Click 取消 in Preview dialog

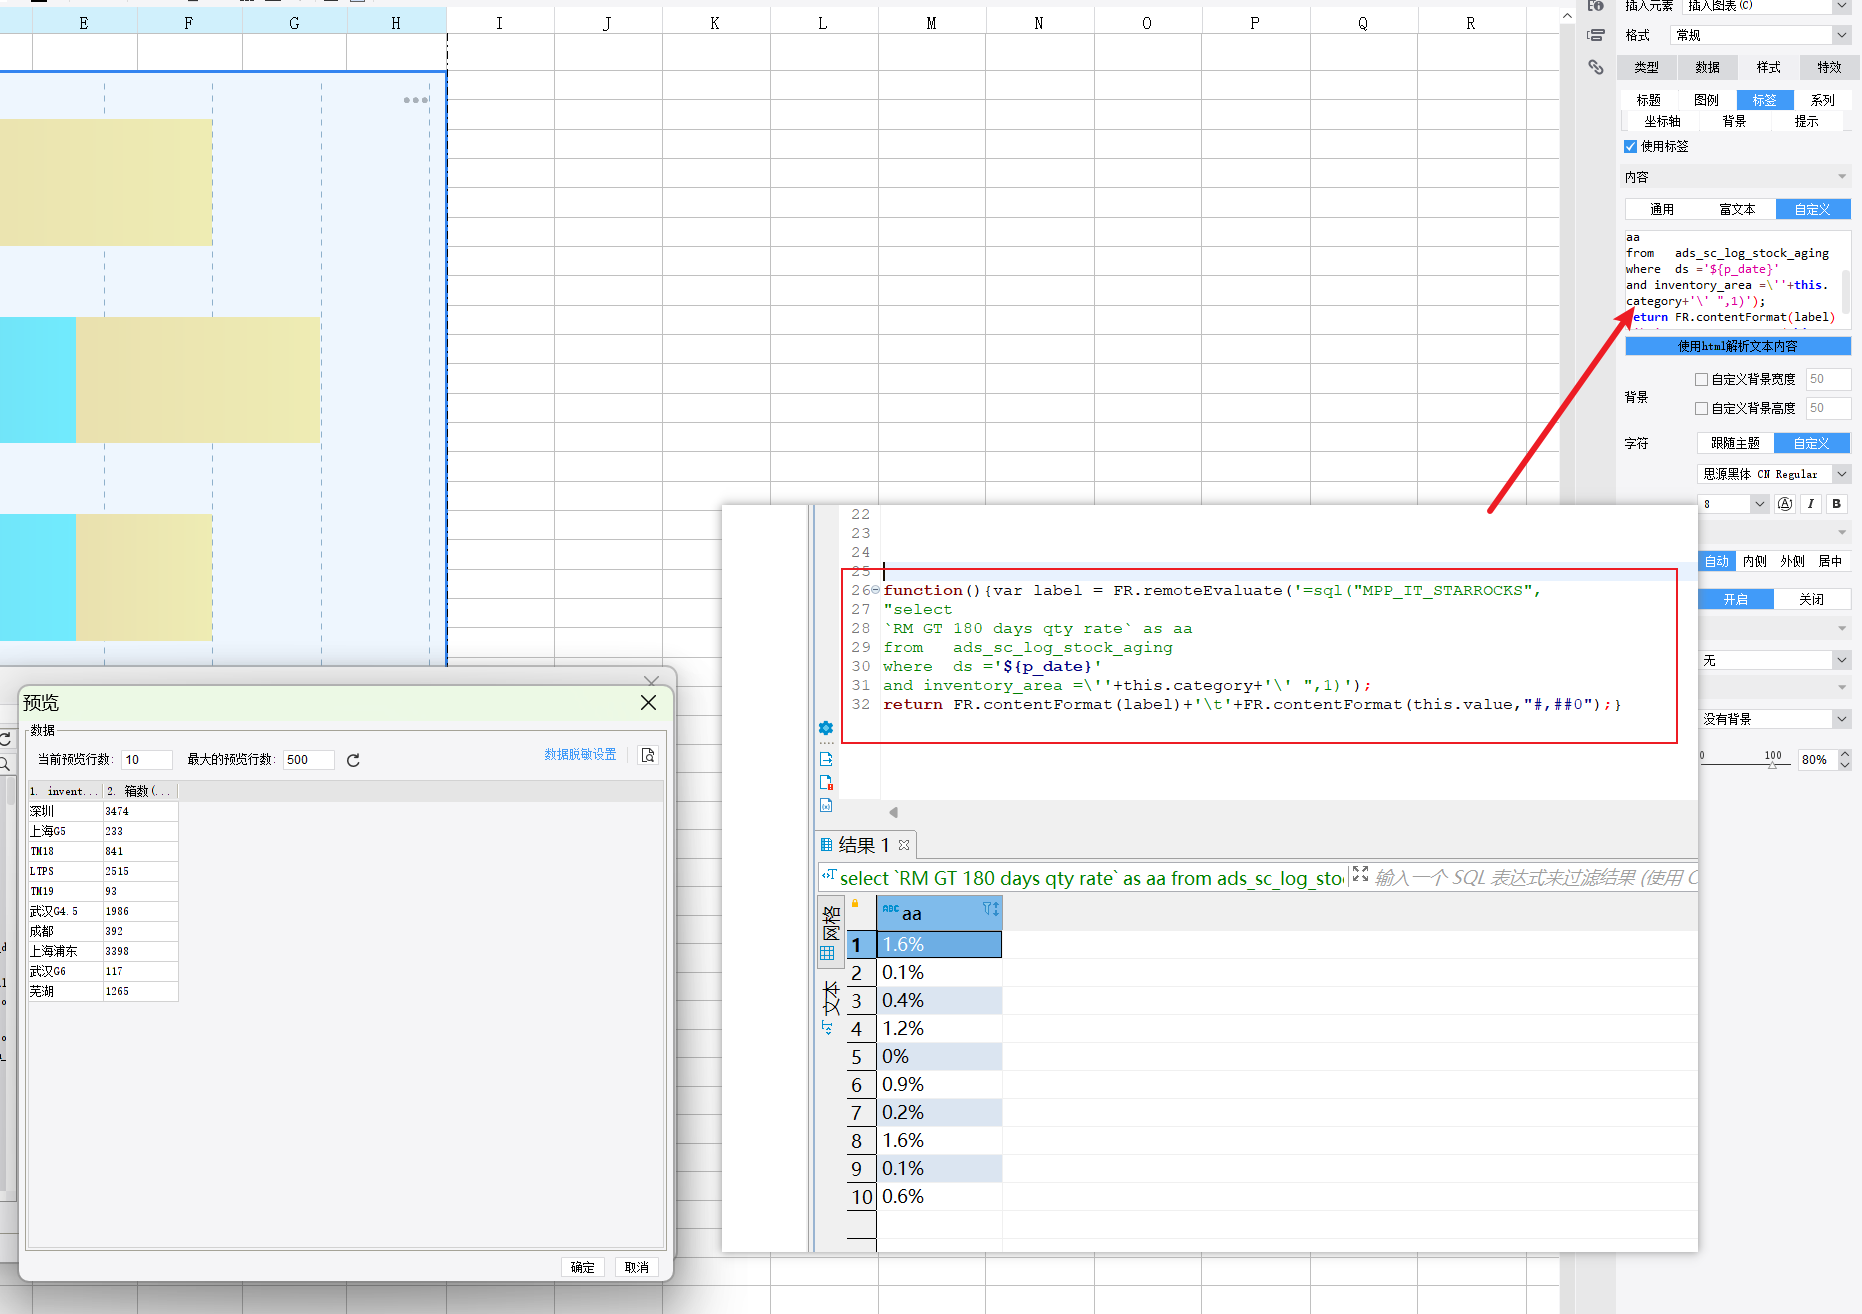[637, 1267]
